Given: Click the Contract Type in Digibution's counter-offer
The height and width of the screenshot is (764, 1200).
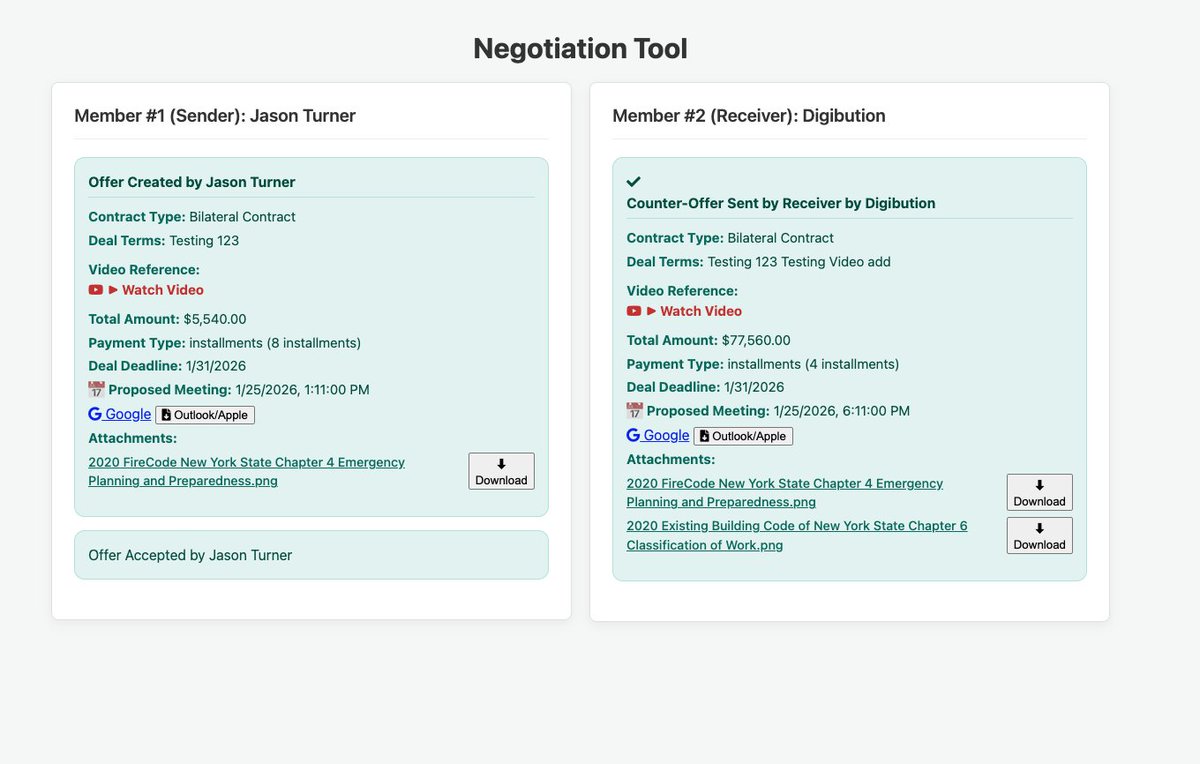Looking at the screenshot, I should (x=730, y=238).
